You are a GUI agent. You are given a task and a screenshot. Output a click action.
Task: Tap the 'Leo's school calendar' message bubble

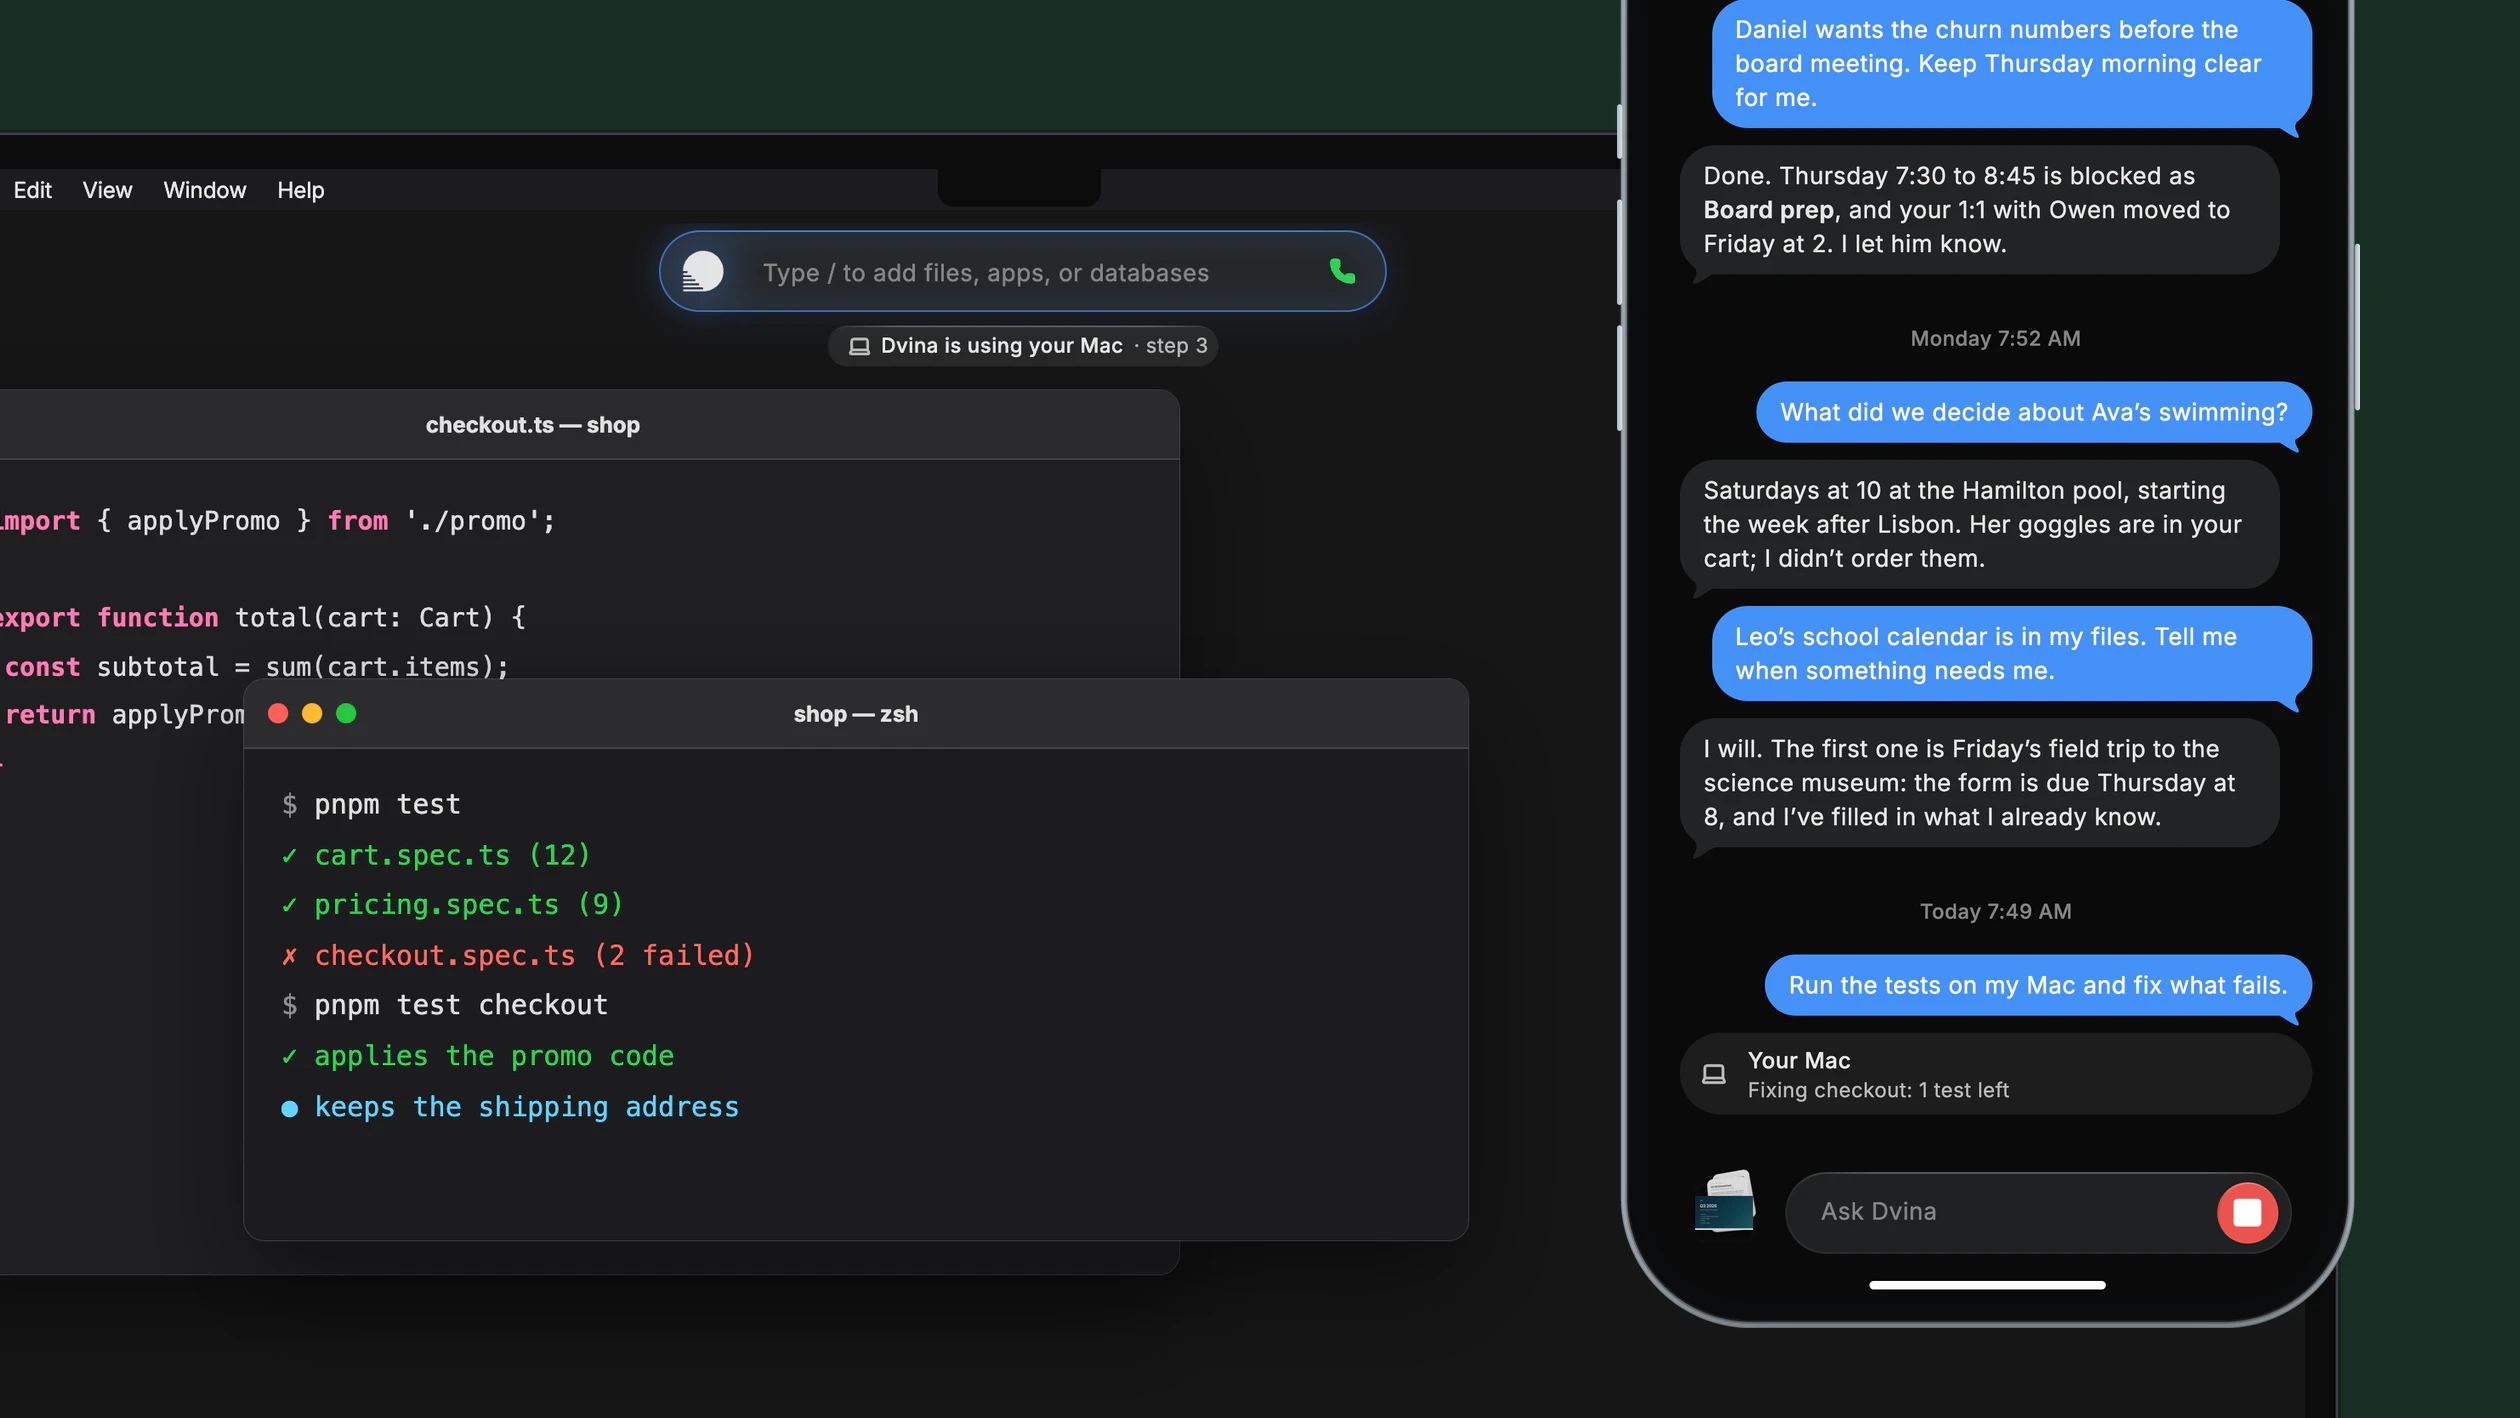point(2011,654)
